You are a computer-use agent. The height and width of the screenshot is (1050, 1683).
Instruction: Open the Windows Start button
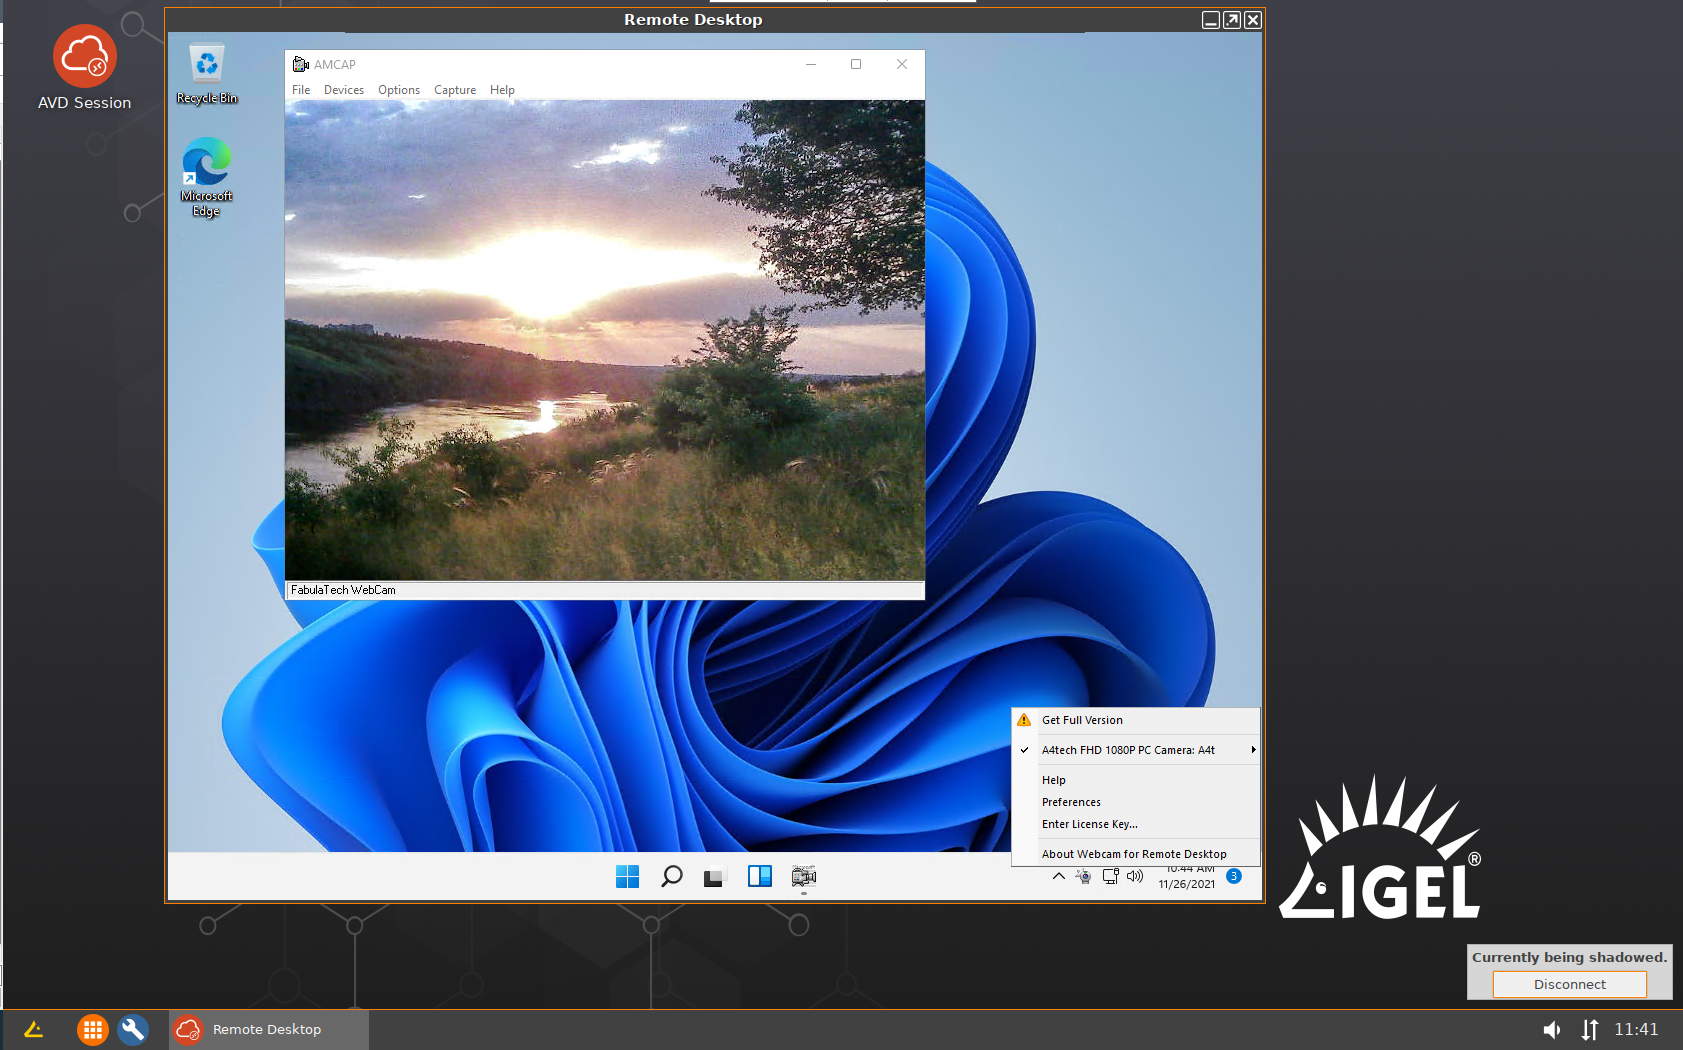coord(628,877)
